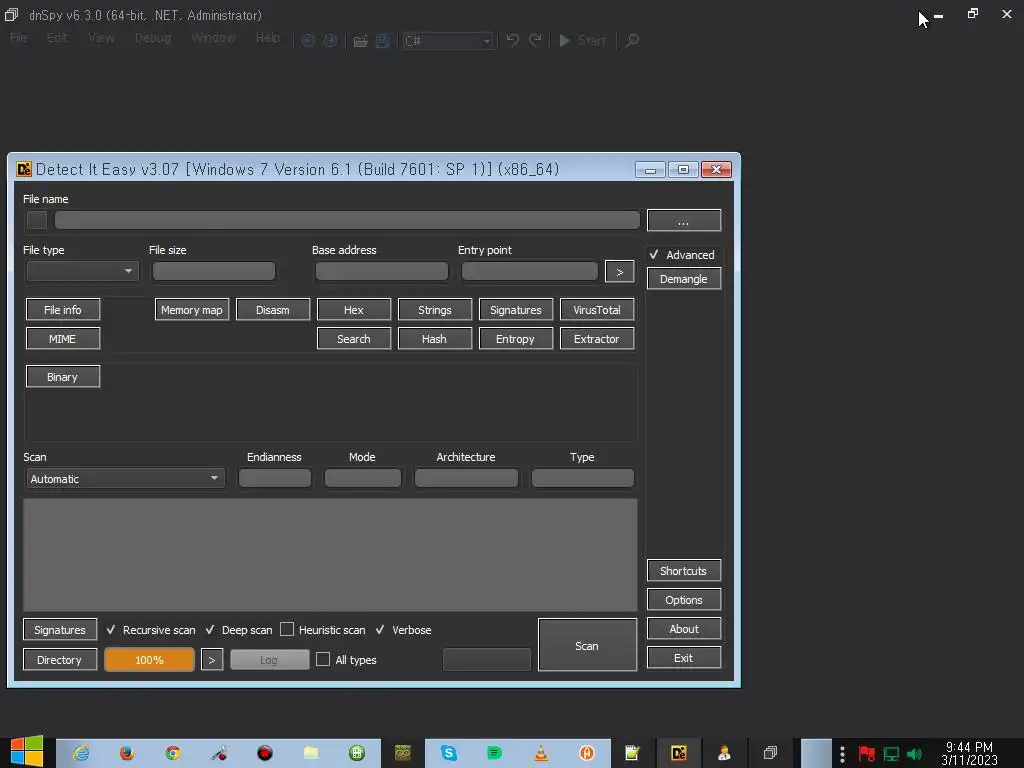Browse for file with ellipsis button

[684, 221]
